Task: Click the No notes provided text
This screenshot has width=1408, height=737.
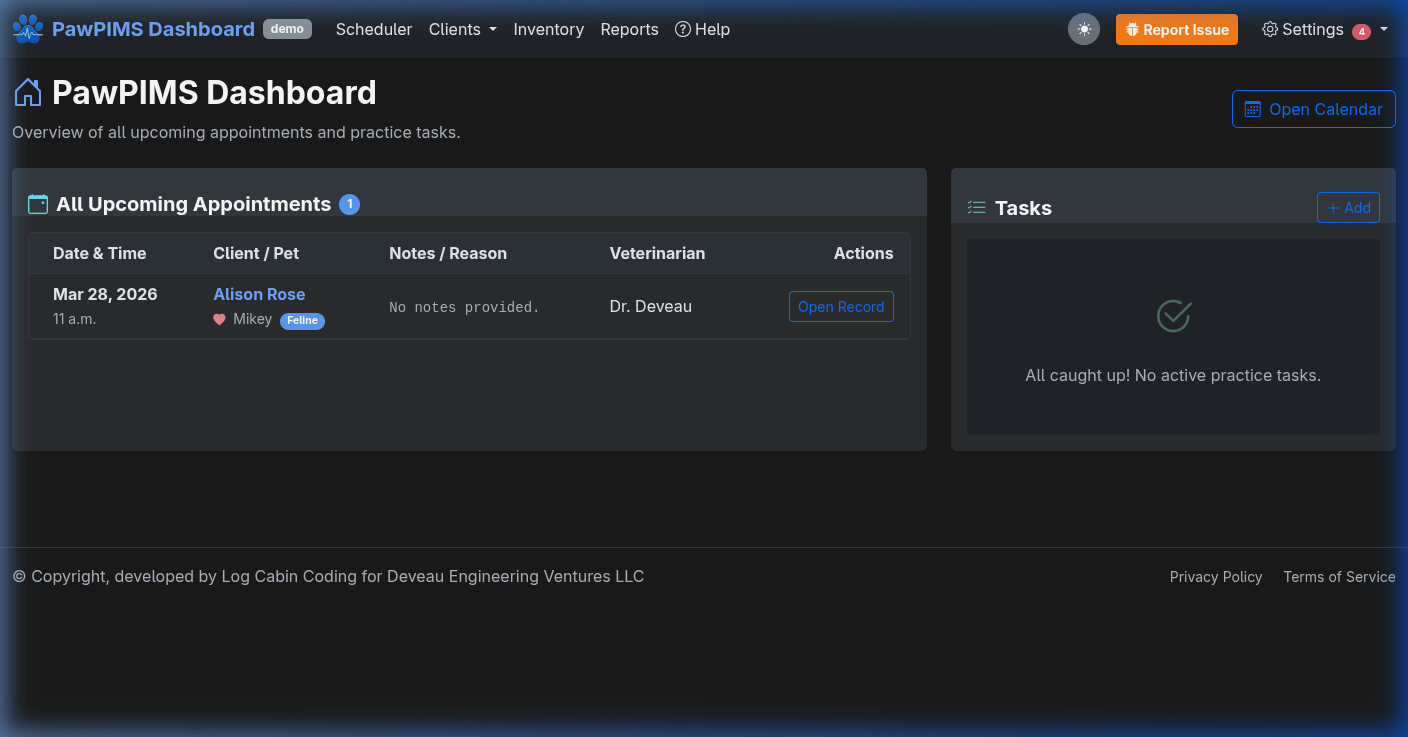Action: coord(464,307)
